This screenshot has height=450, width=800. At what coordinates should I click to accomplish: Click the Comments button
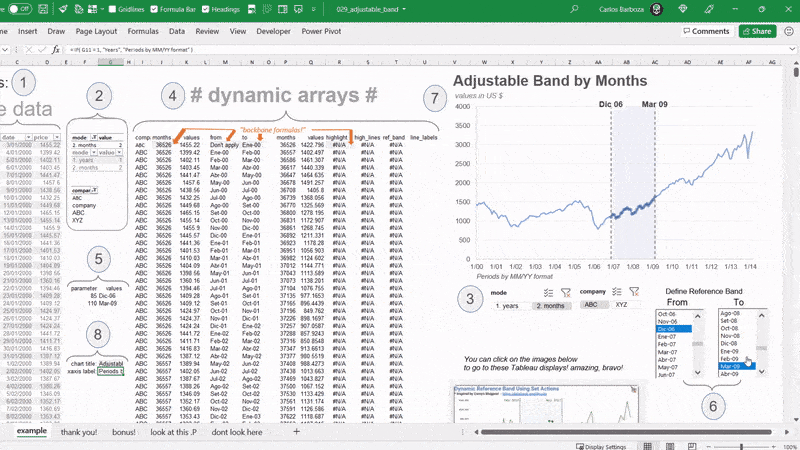pyautogui.click(x=707, y=31)
